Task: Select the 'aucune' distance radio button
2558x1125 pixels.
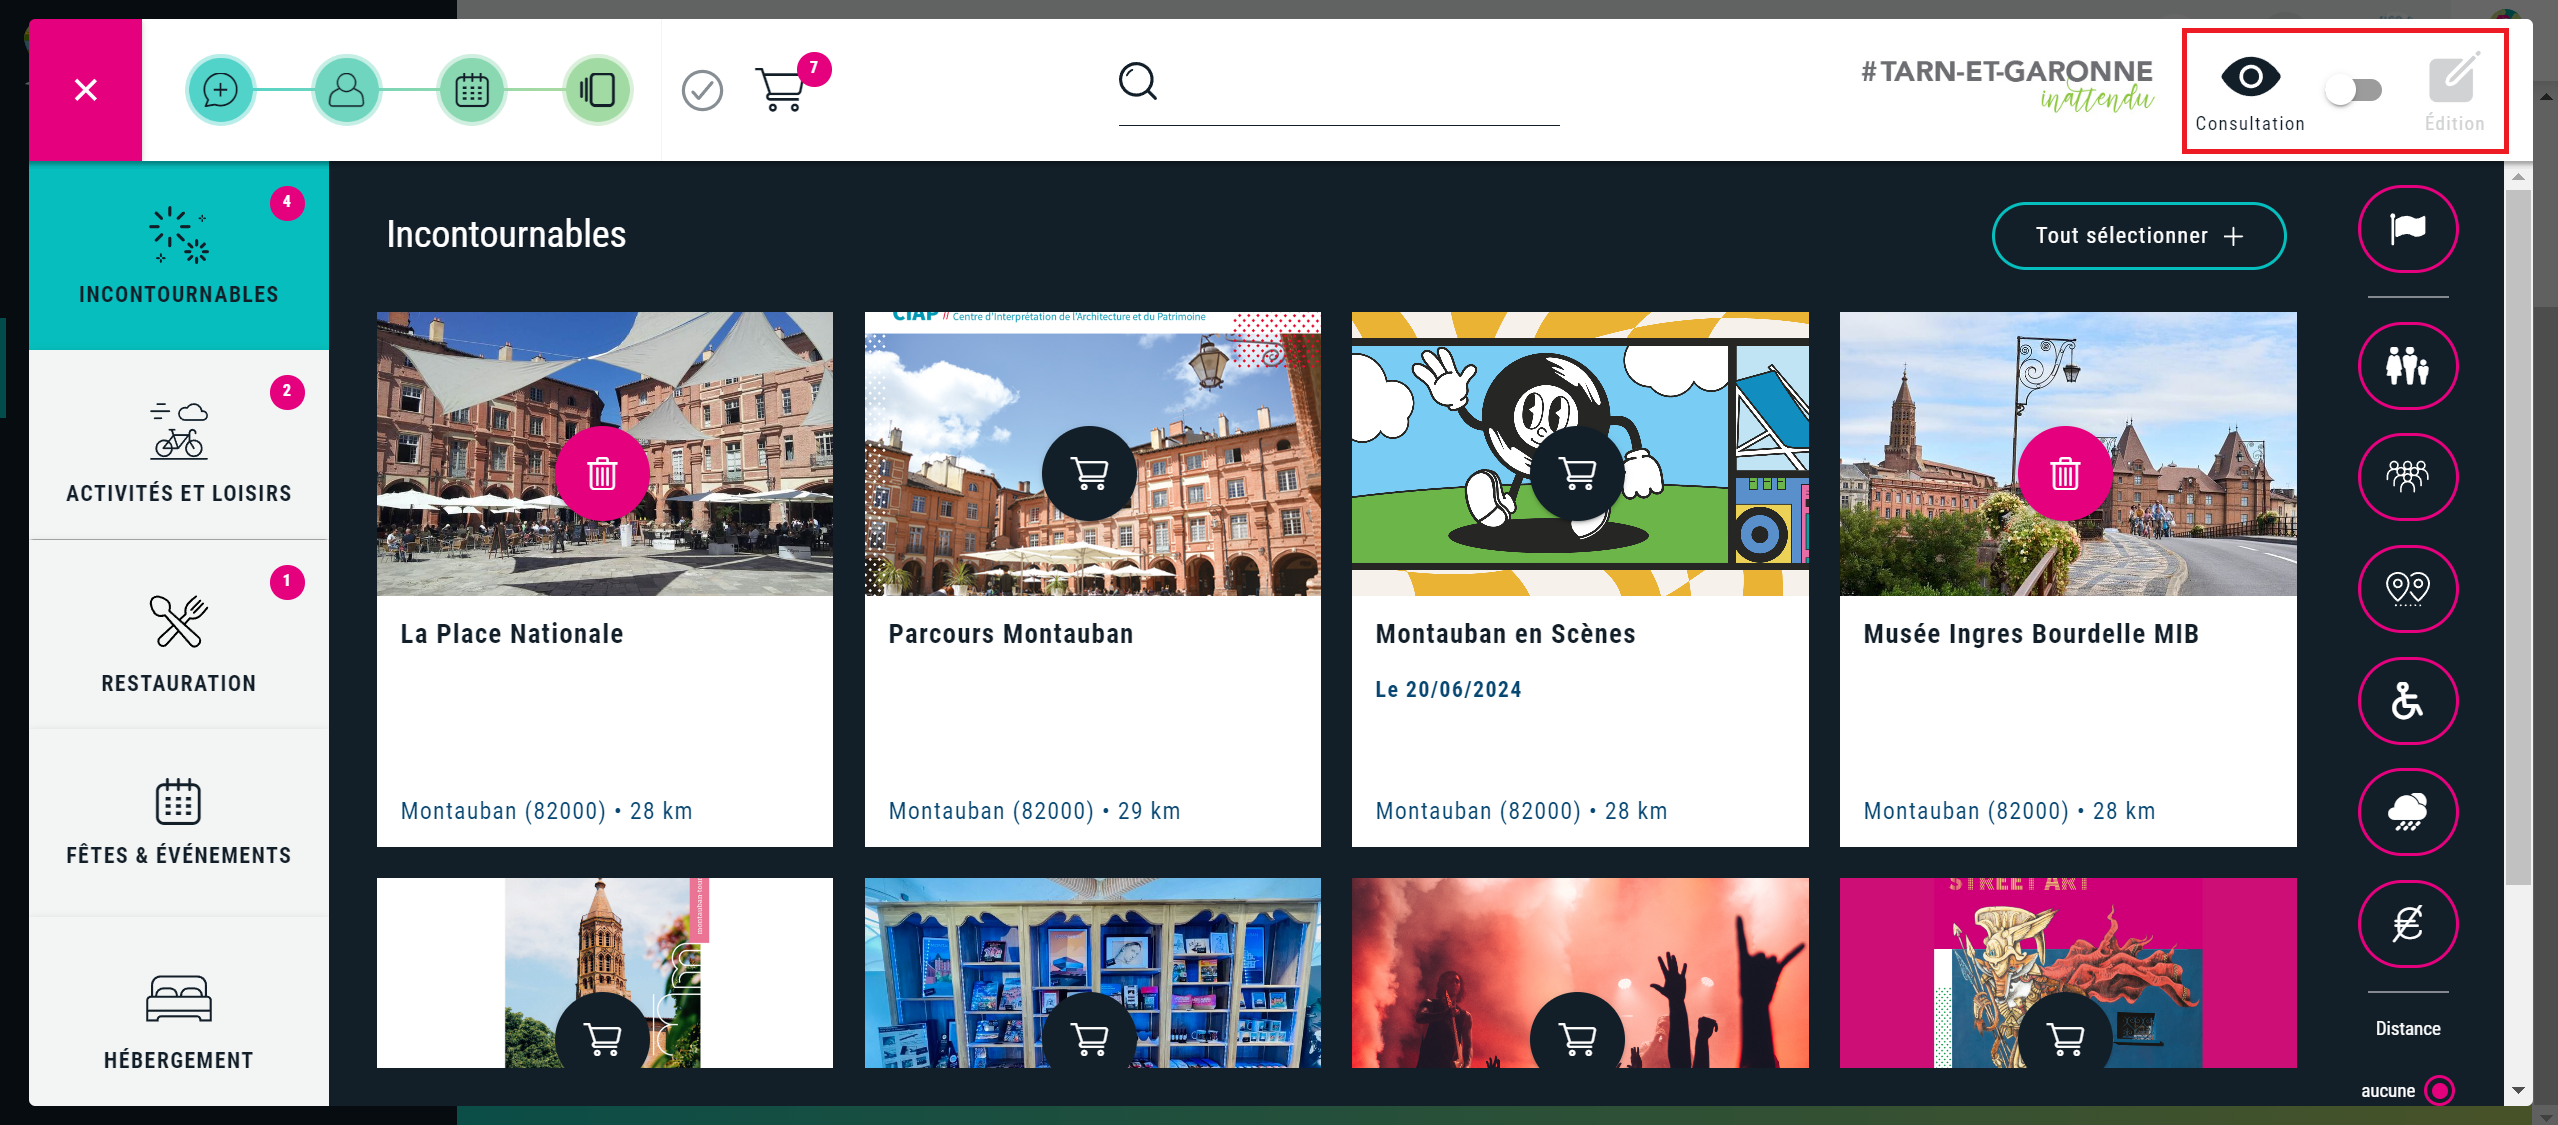Action: [x=2439, y=1090]
